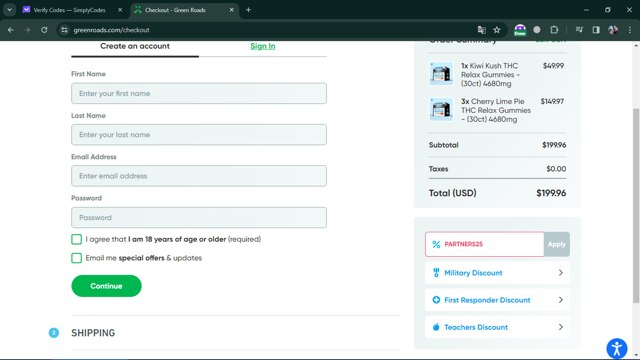Reload the checkout page
The width and height of the screenshot is (640, 360).
[44, 30]
